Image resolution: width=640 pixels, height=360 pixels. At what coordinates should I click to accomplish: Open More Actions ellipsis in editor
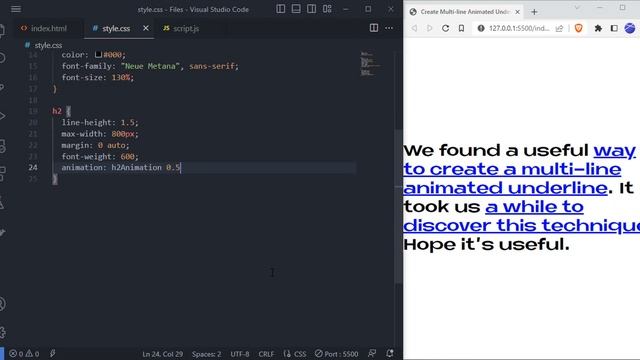[389, 28]
